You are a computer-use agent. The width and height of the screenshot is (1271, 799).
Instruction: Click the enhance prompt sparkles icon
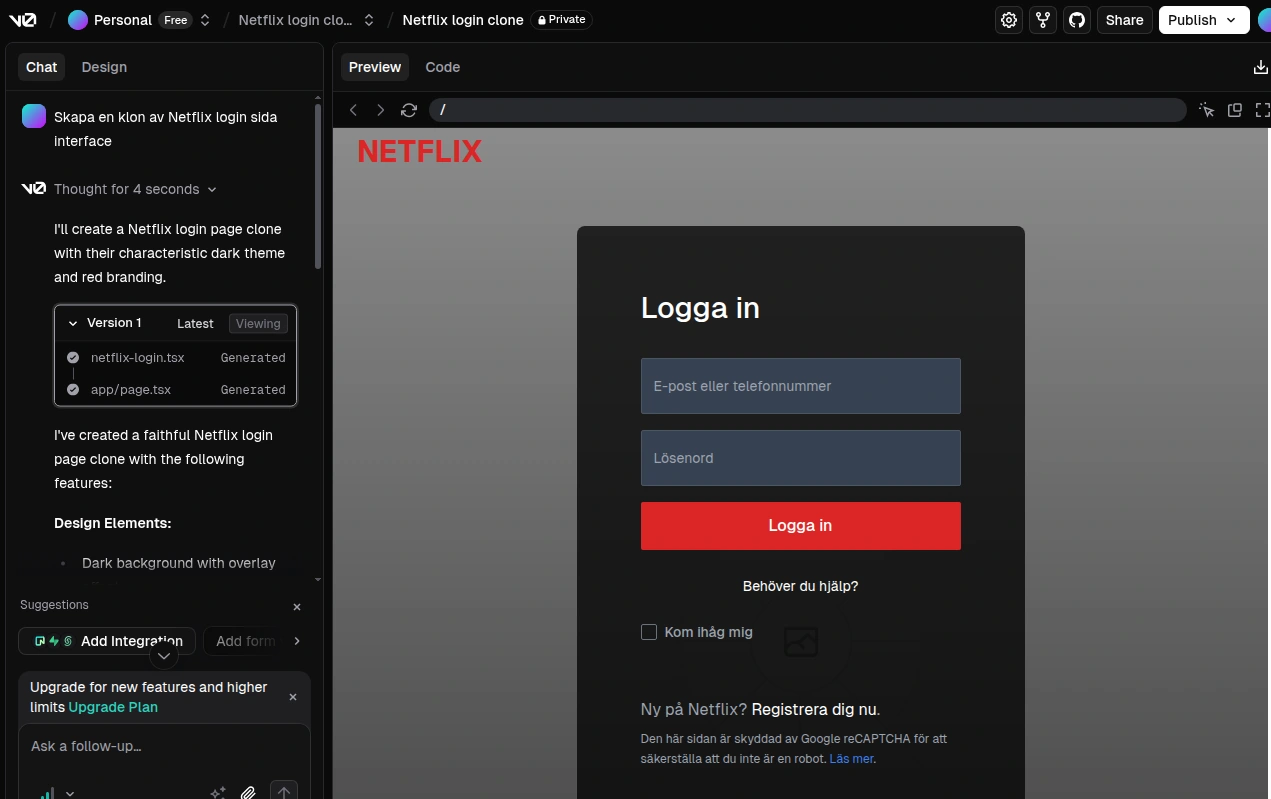tap(218, 793)
